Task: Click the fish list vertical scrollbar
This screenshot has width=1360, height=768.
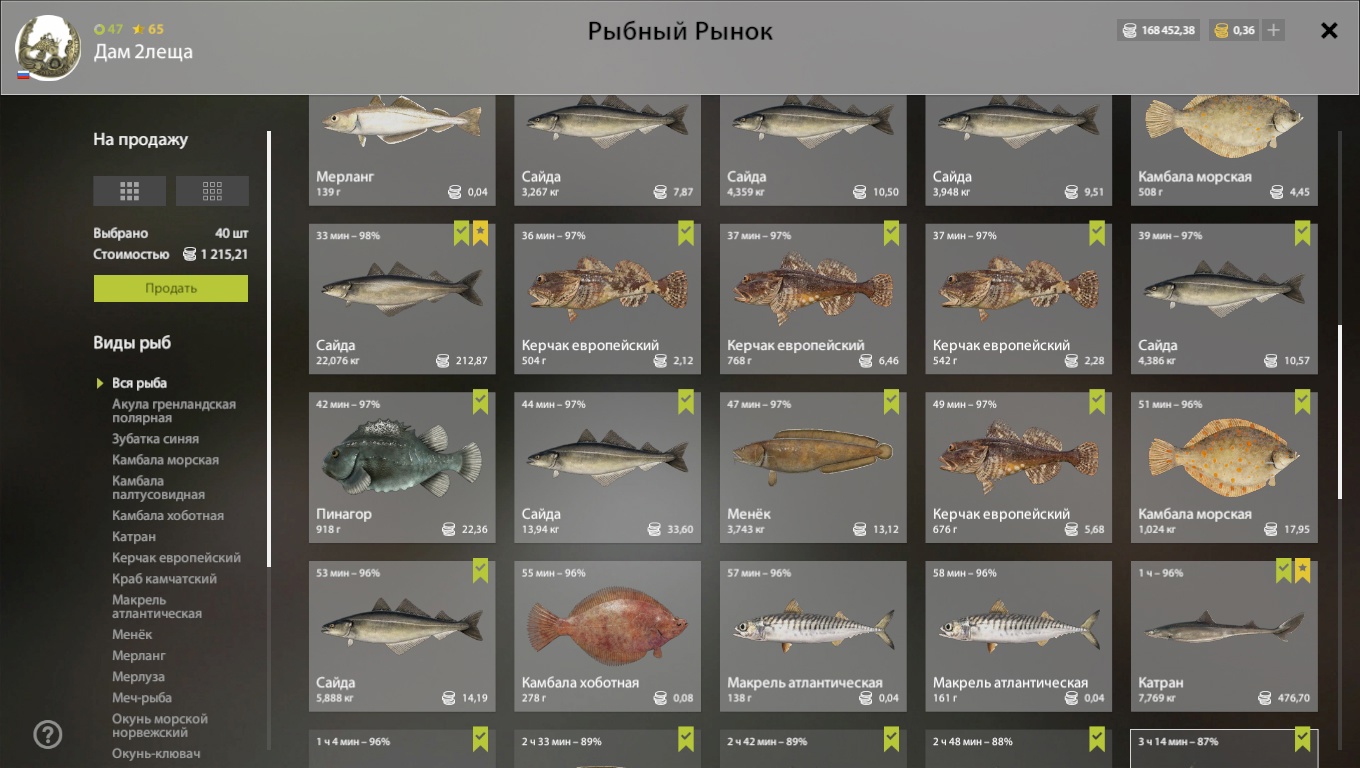Action: coord(1340,412)
